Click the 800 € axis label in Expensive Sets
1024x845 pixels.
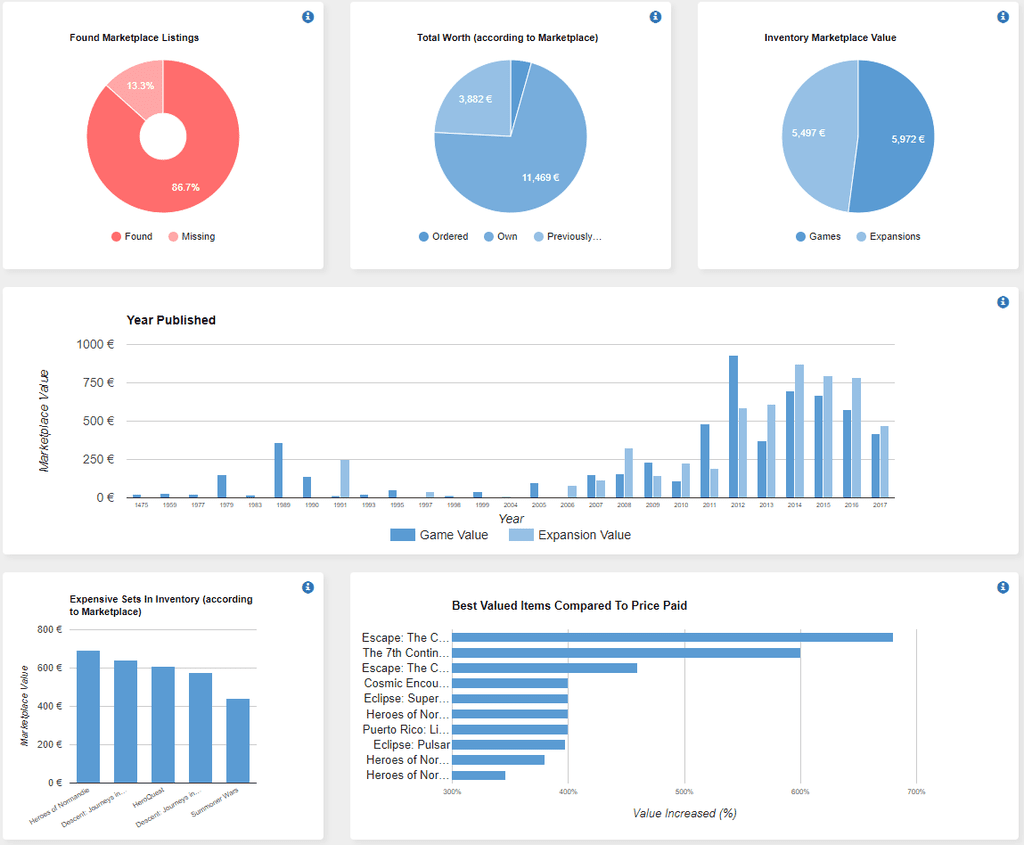tap(50, 630)
